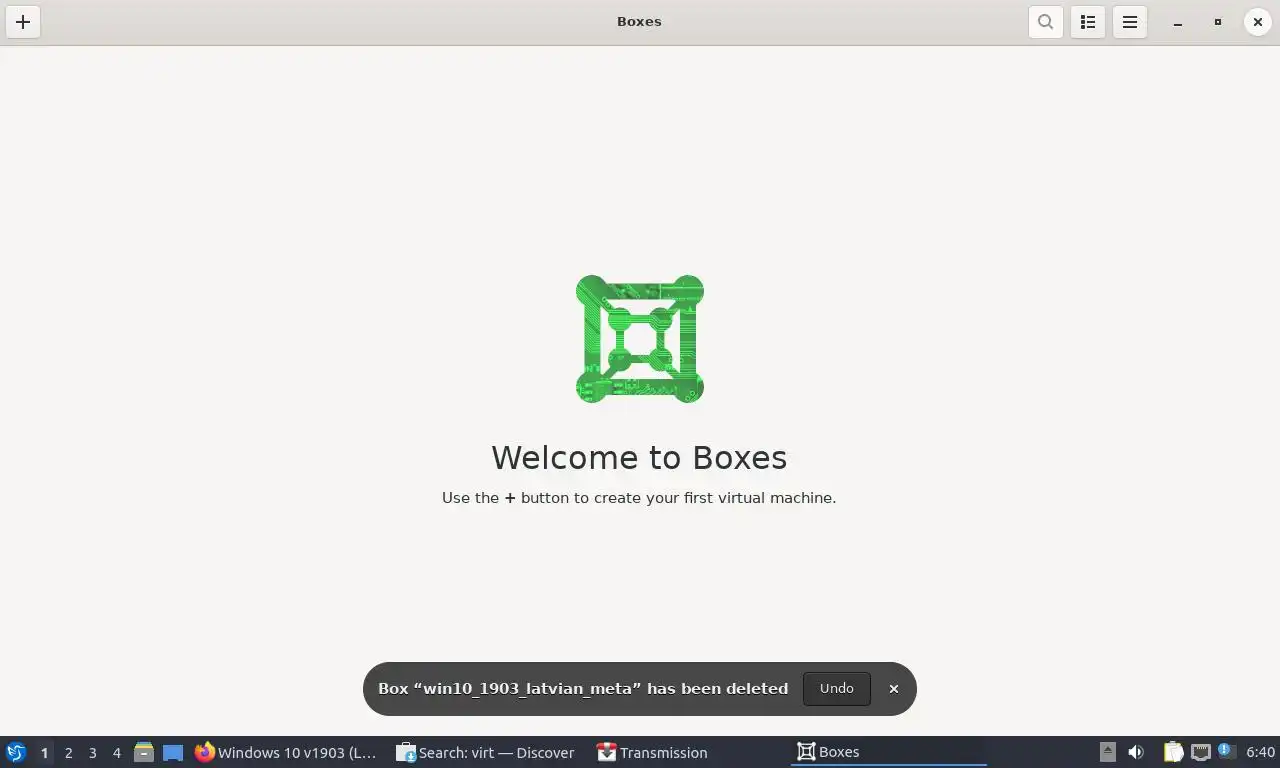Select Boxes taskbar entry
The width and height of the screenshot is (1280, 768).
tap(889, 752)
